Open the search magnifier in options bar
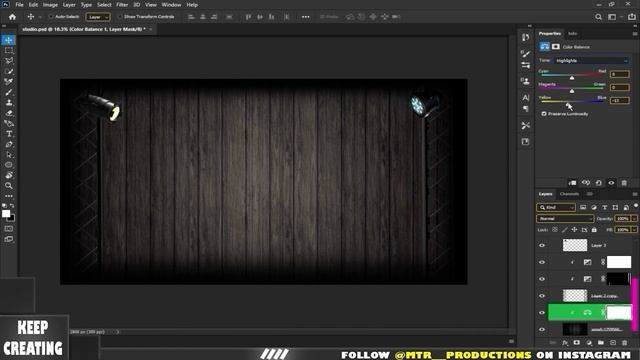 [x=598, y=17]
